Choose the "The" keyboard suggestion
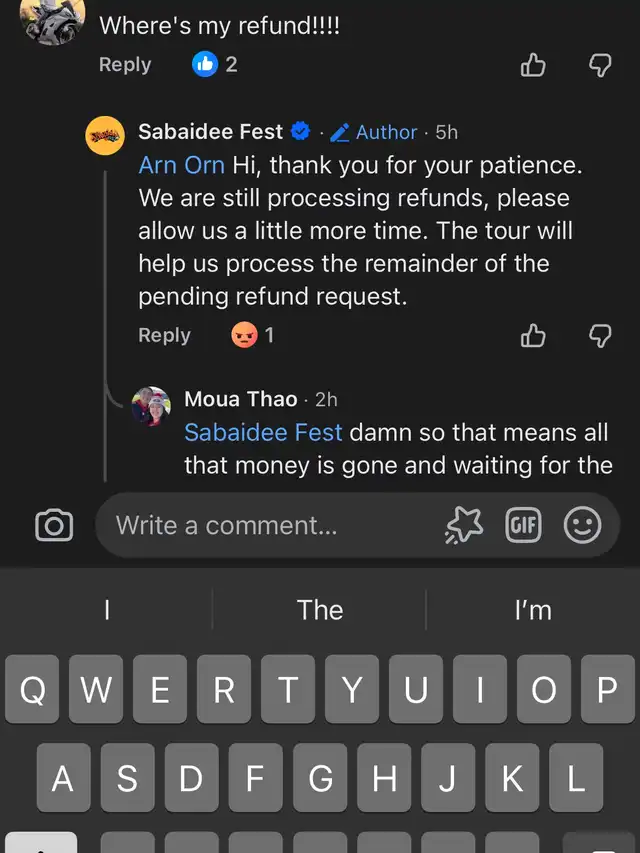 pos(320,610)
